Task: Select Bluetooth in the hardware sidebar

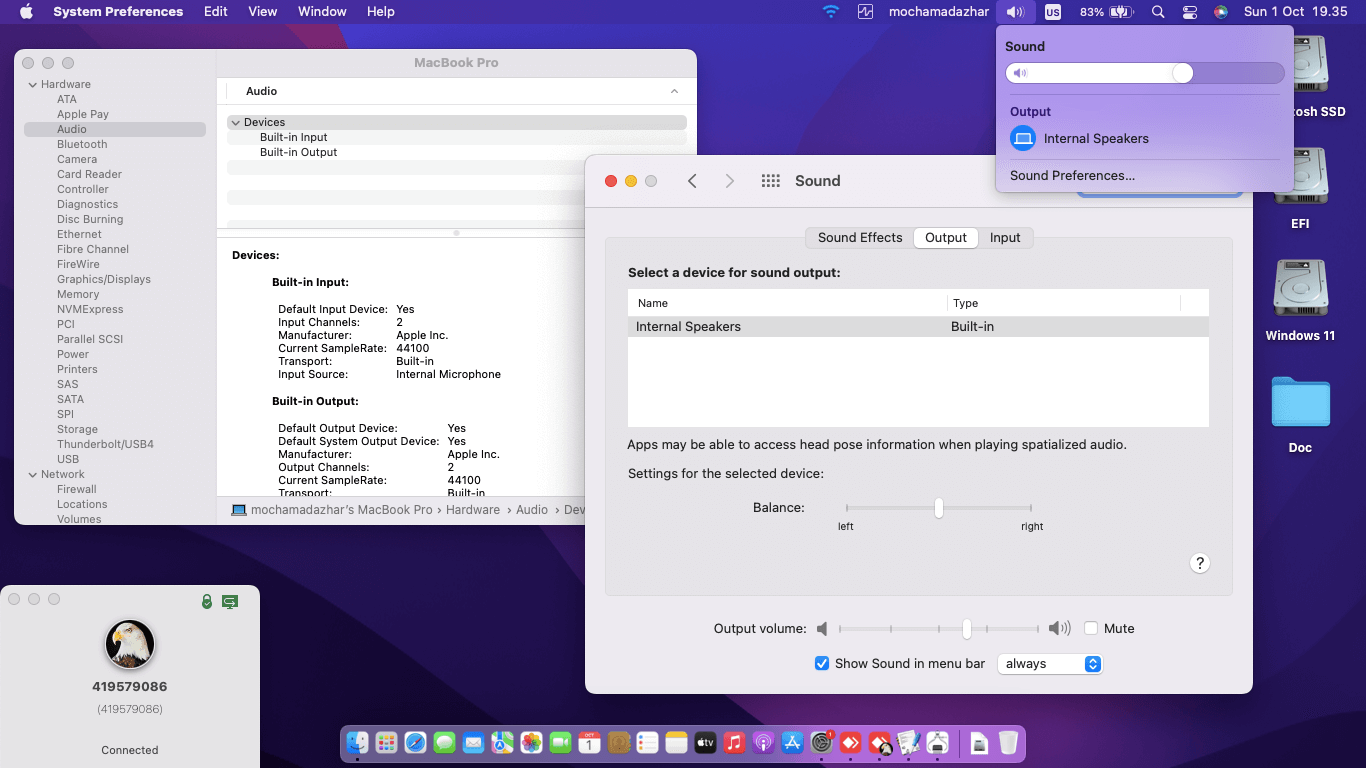Action: click(x=82, y=144)
